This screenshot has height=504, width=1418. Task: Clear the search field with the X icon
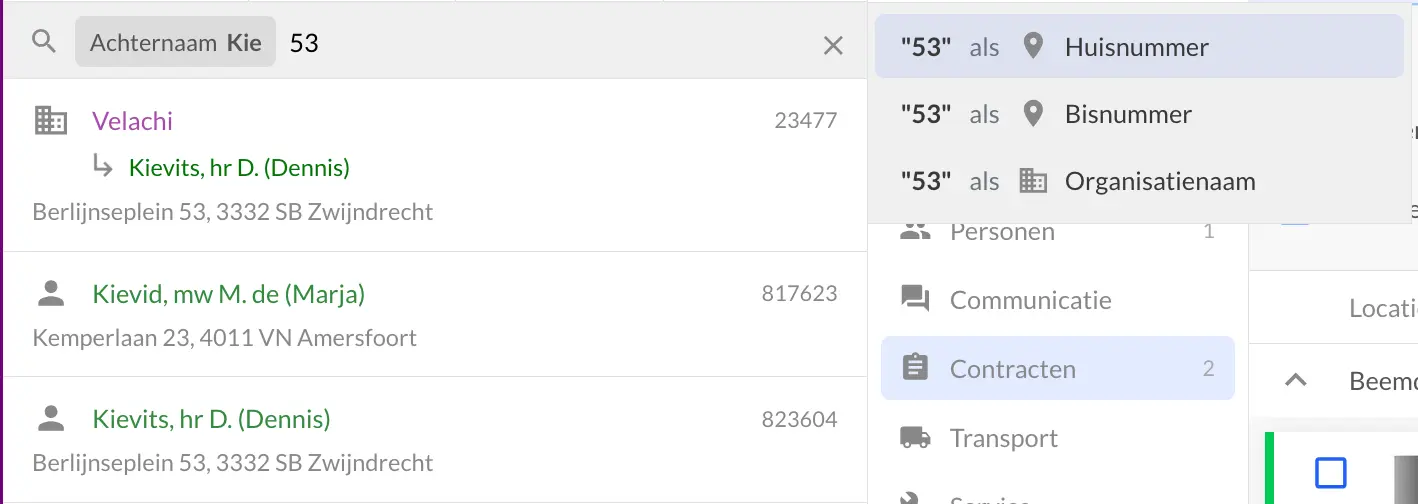coord(833,45)
